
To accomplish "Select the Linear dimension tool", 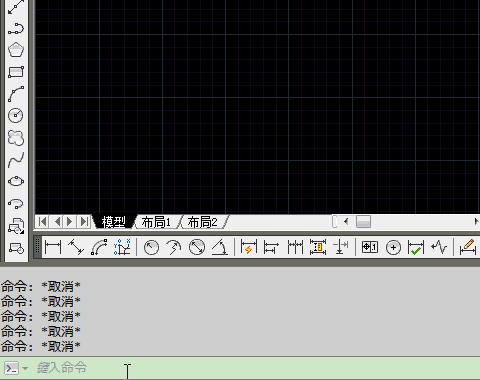I will pyautogui.click(x=53, y=248).
